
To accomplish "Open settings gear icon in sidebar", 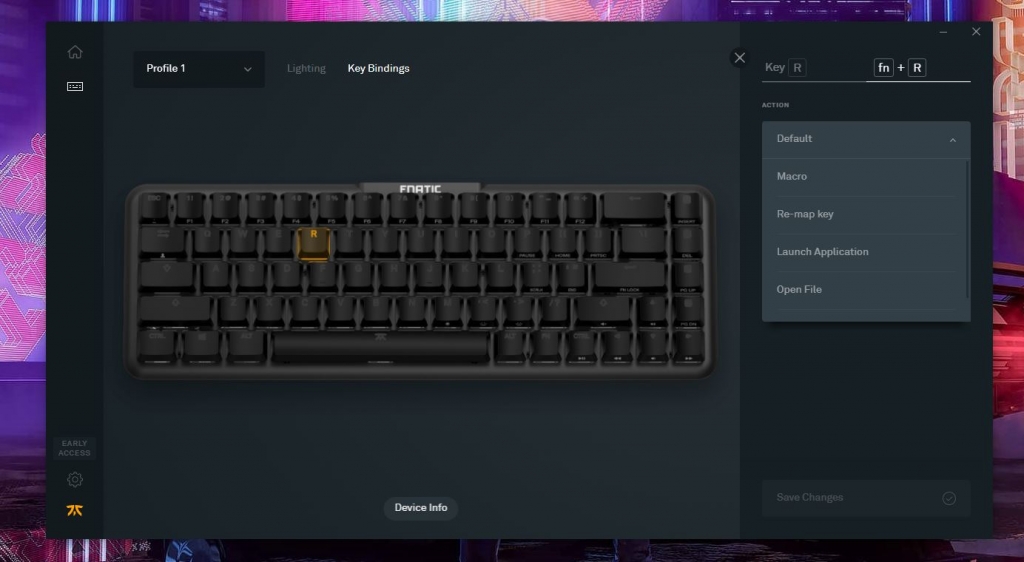I will point(75,480).
